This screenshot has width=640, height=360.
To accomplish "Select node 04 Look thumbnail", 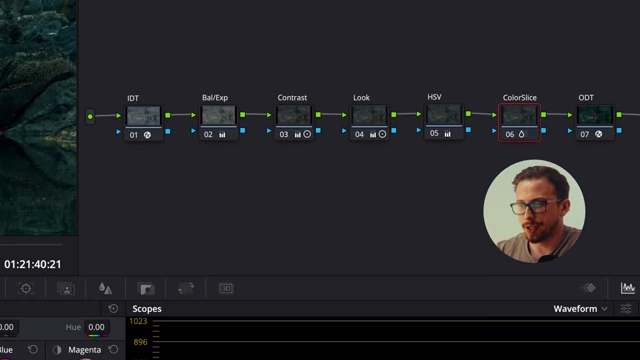I will click(x=369, y=116).
